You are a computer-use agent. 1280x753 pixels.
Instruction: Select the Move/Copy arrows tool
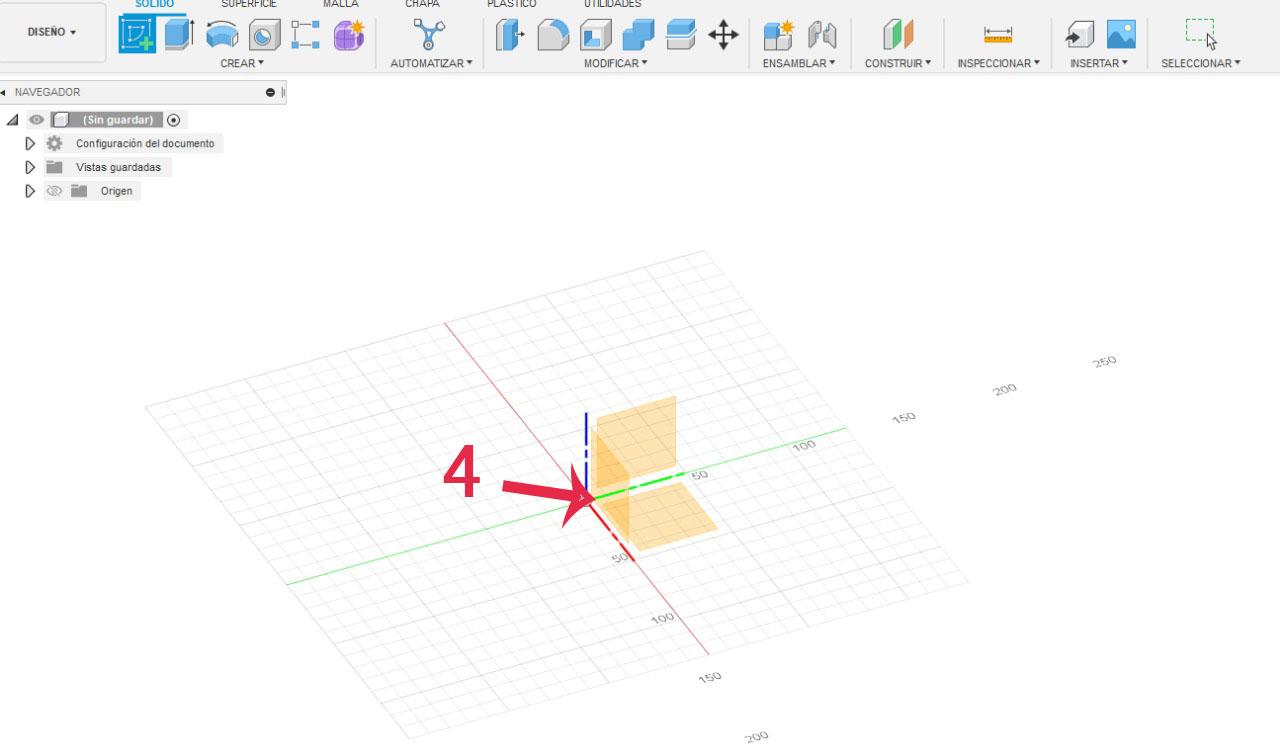tap(723, 36)
